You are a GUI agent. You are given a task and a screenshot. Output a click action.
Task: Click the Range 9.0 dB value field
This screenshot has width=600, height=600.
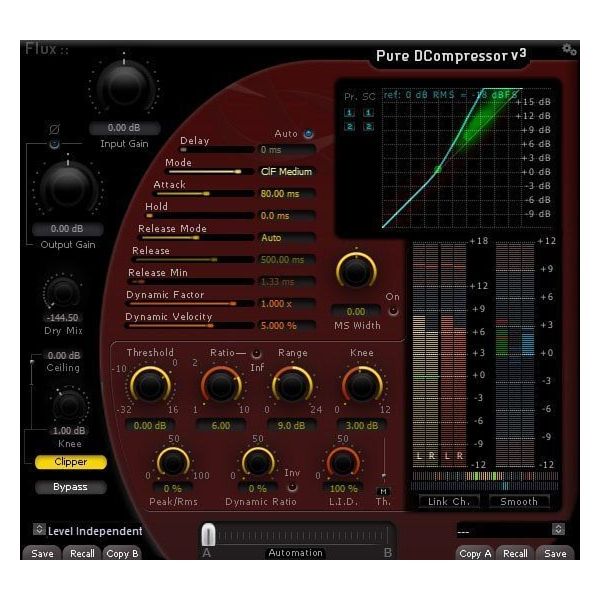click(x=292, y=426)
